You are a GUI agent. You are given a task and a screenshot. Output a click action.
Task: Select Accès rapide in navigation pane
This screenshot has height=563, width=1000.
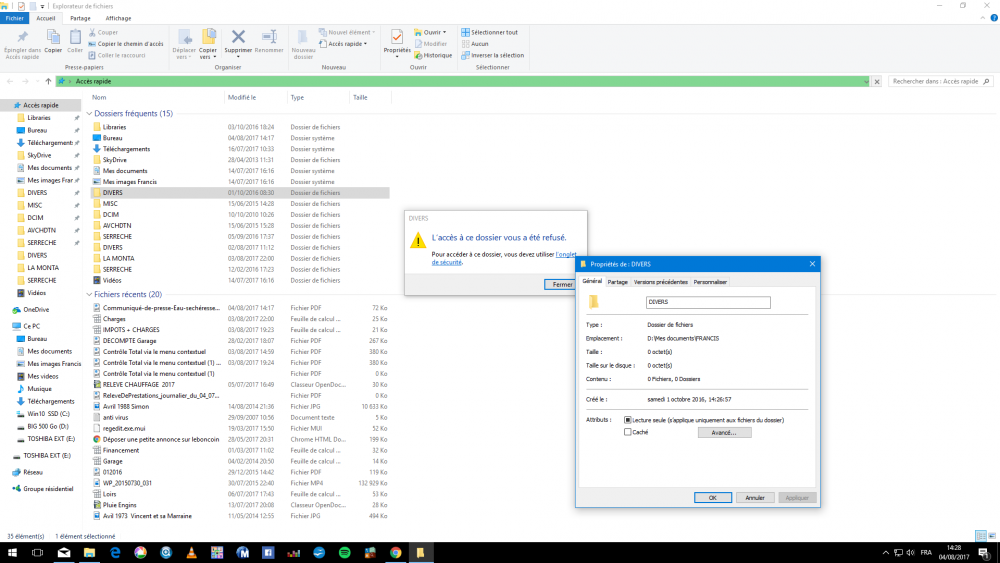click(41, 105)
